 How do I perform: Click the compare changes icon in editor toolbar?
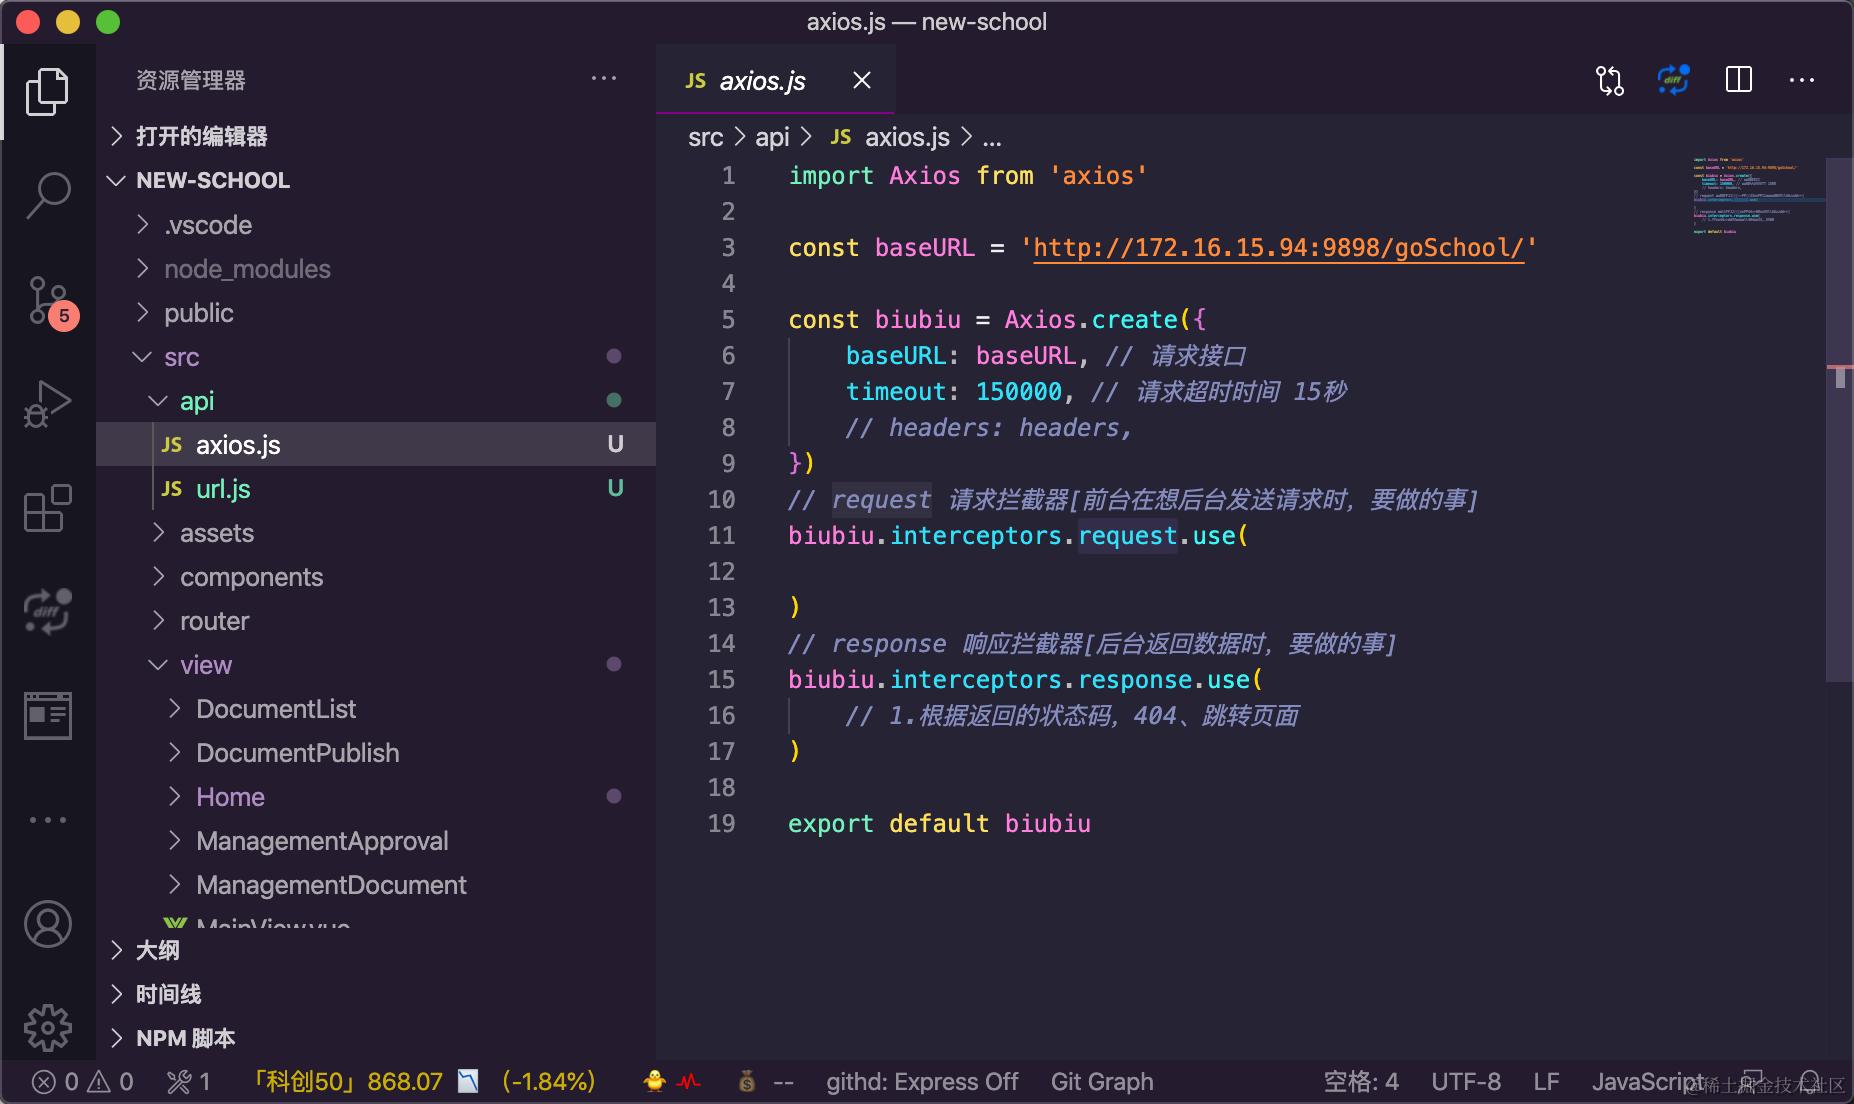[x=1609, y=80]
